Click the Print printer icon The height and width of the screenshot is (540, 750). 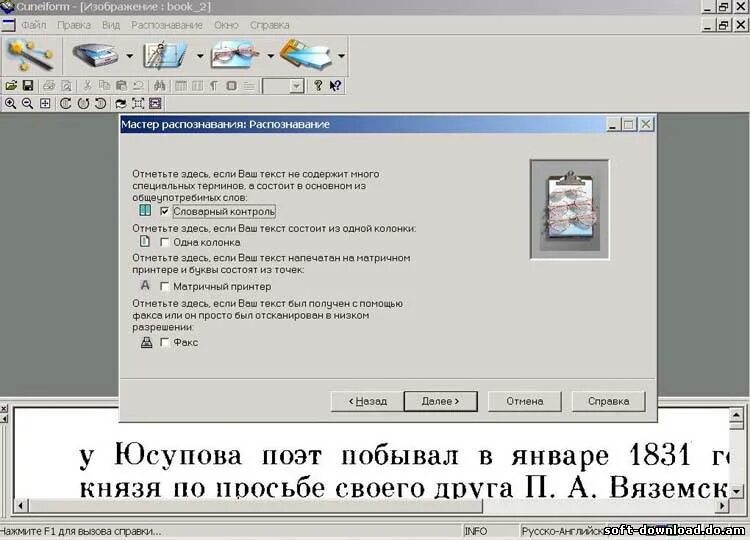tap(49, 86)
